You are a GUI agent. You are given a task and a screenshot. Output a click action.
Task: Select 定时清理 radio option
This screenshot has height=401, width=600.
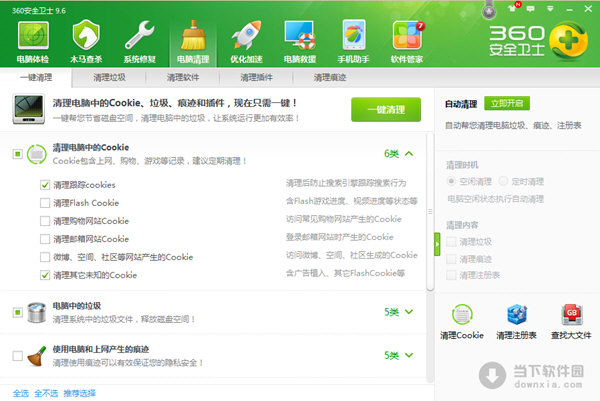503,181
